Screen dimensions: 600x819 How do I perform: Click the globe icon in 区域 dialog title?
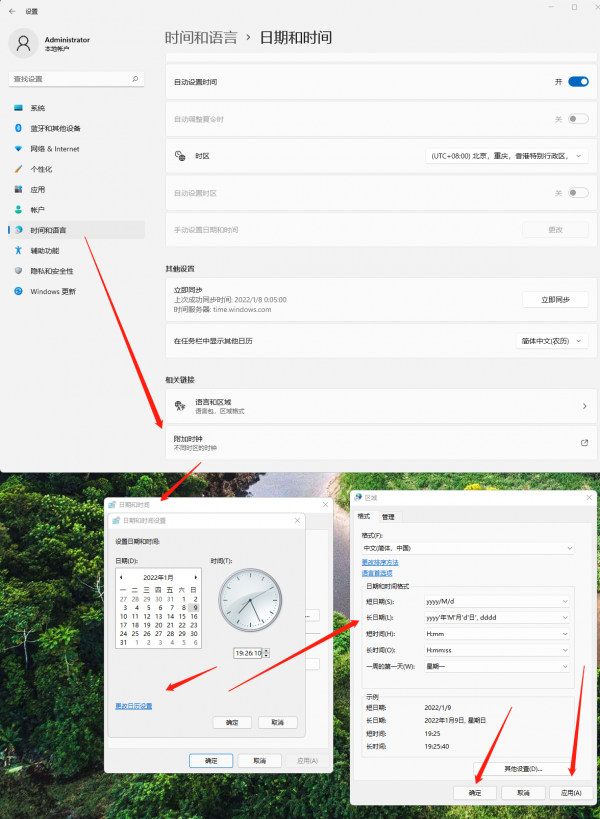[358, 497]
